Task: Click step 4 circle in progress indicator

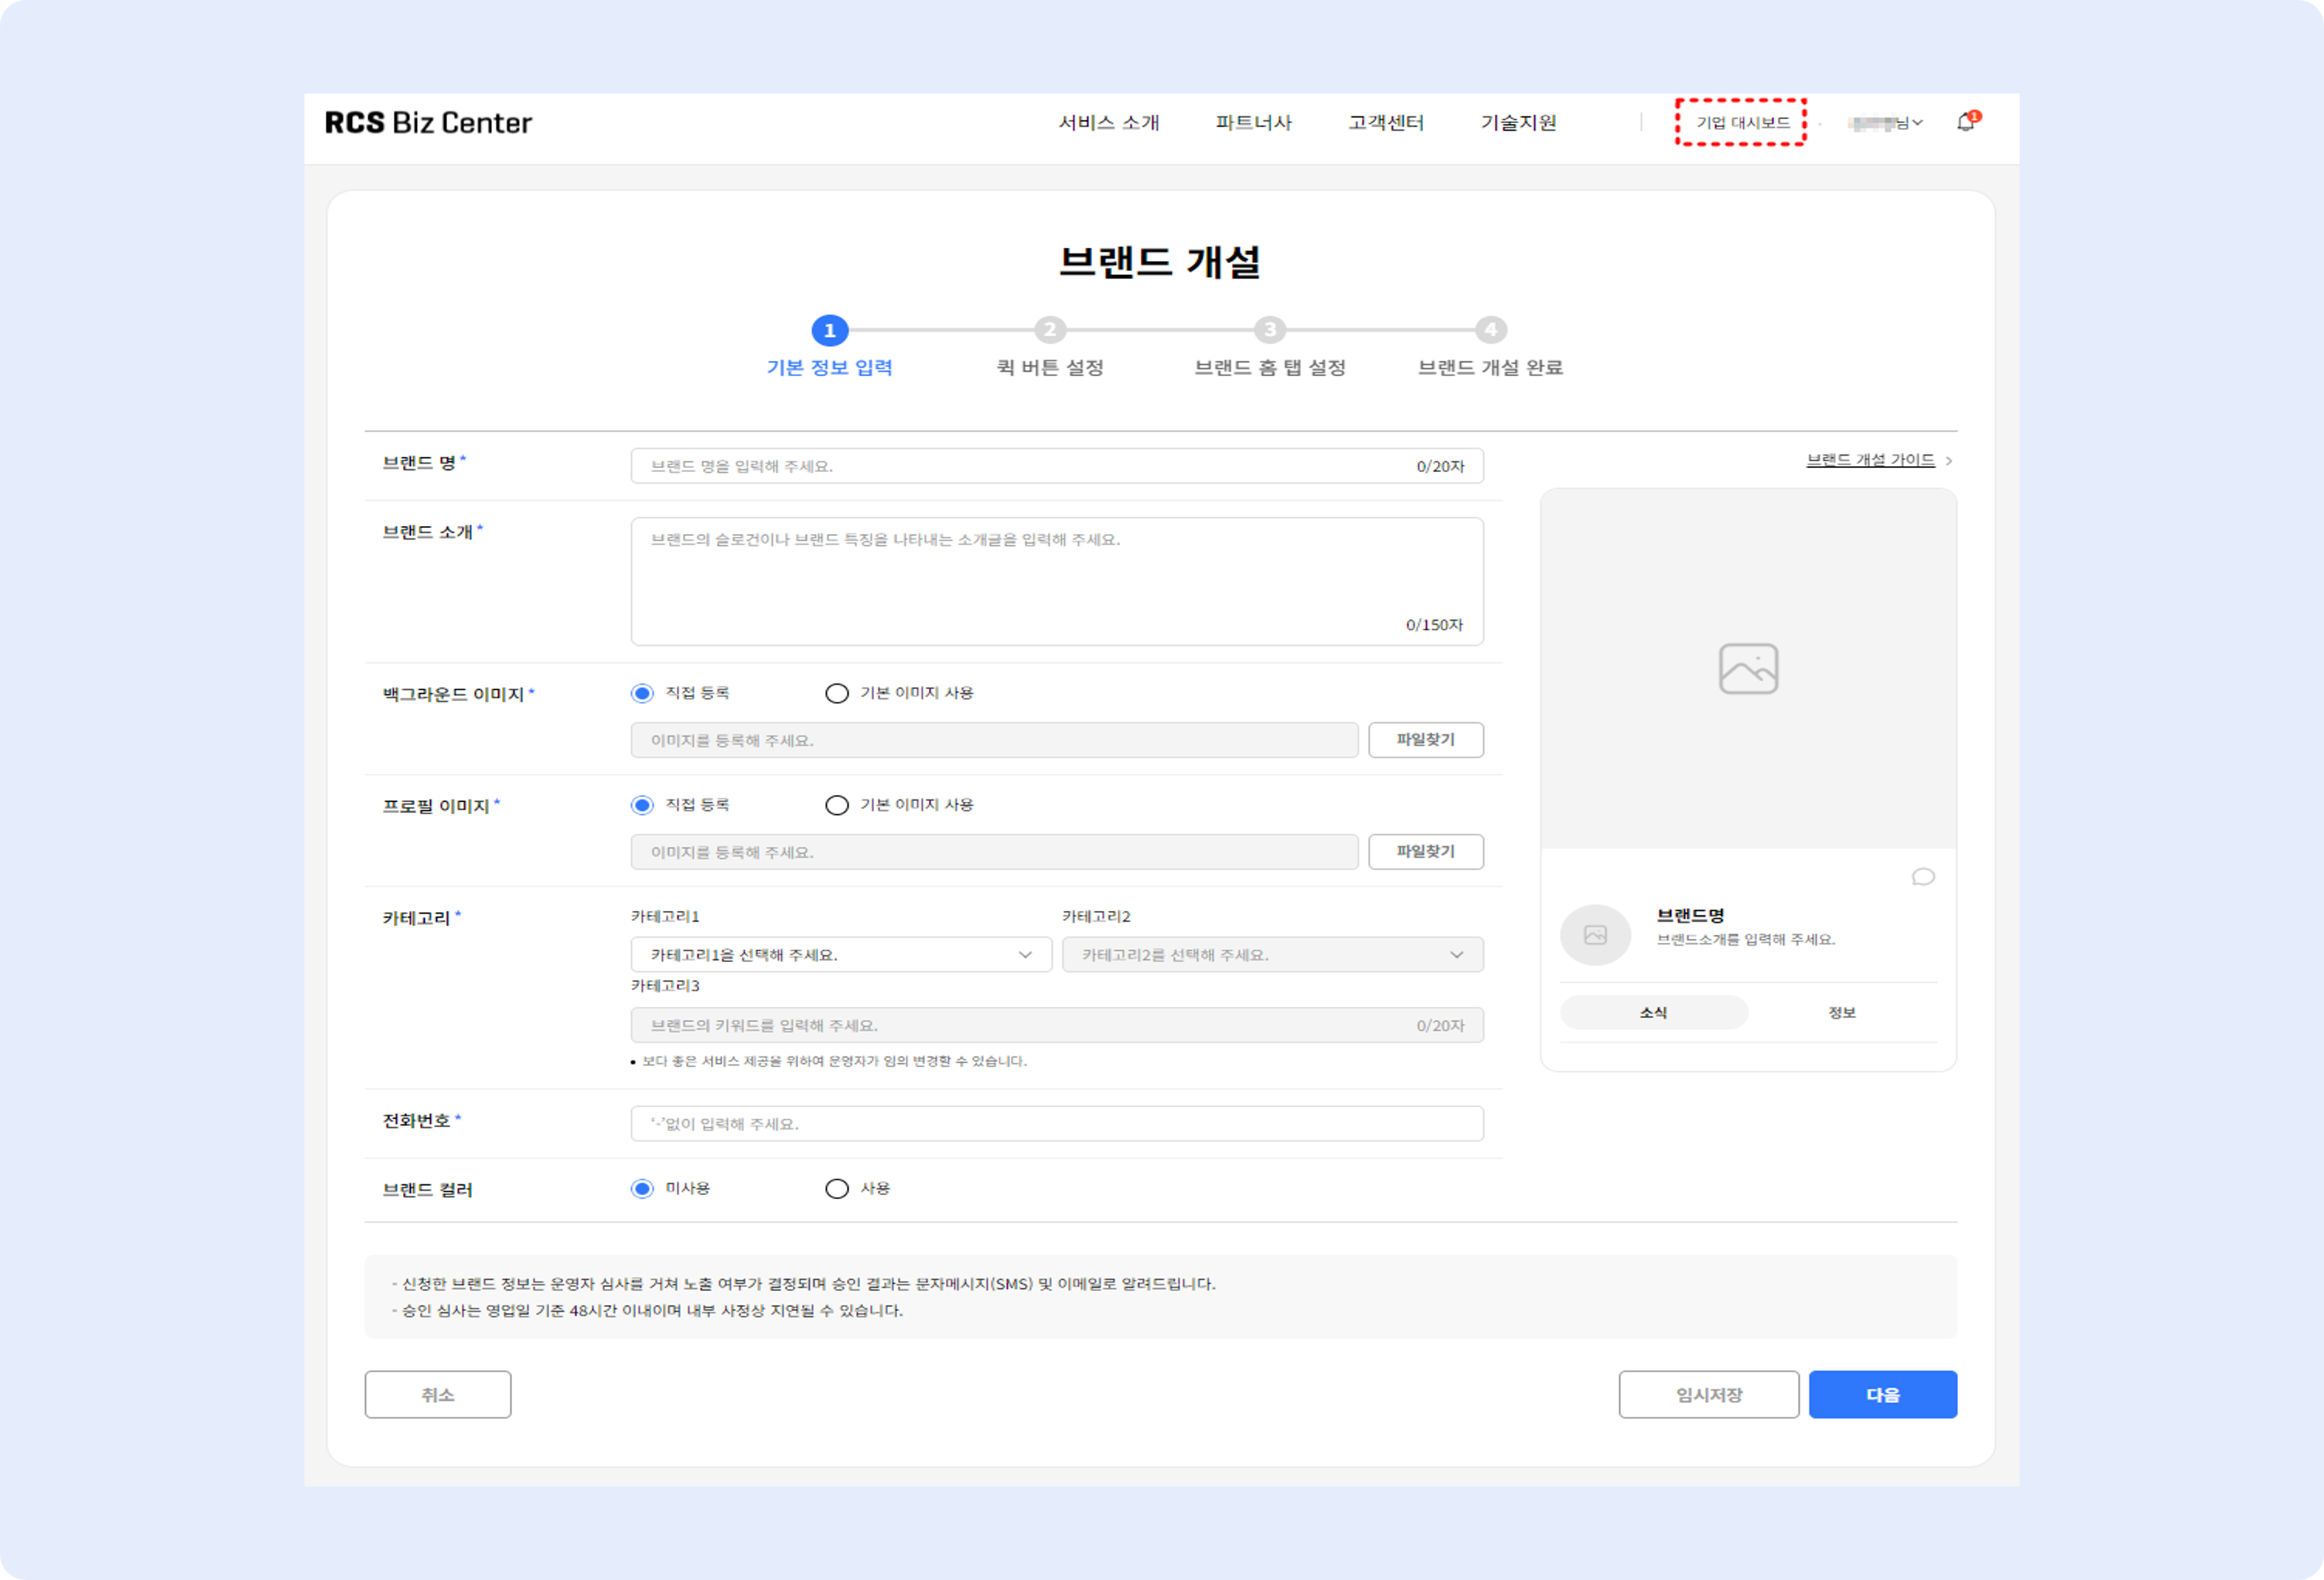Action: coord(1490,329)
